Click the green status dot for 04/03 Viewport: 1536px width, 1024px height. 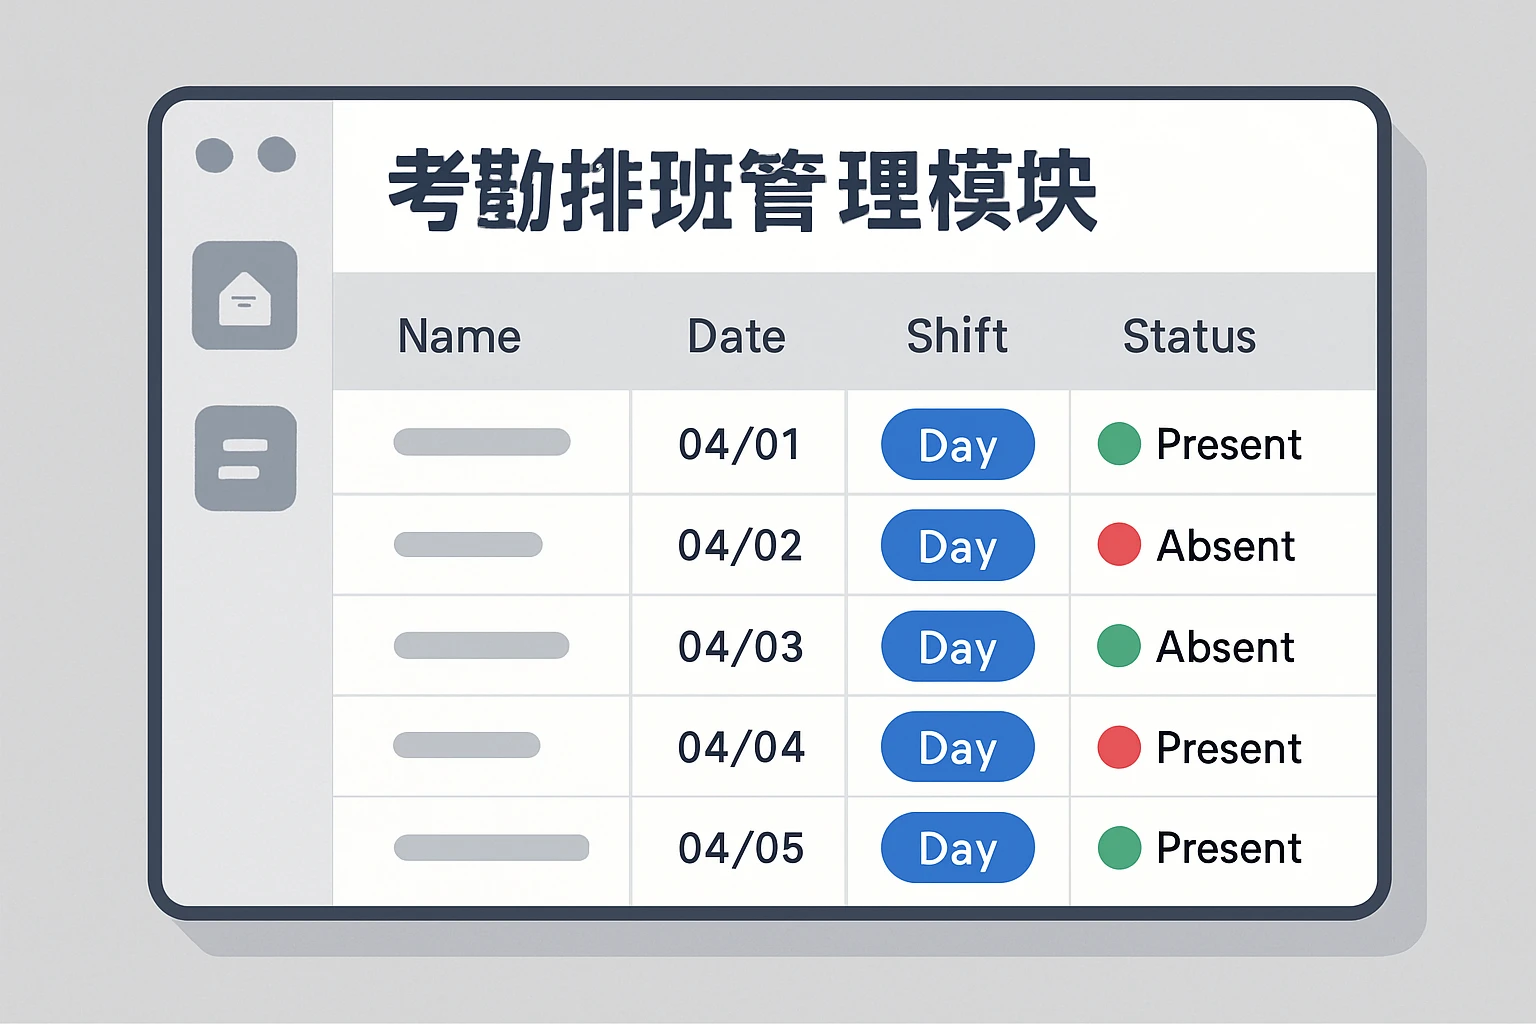(1119, 646)
